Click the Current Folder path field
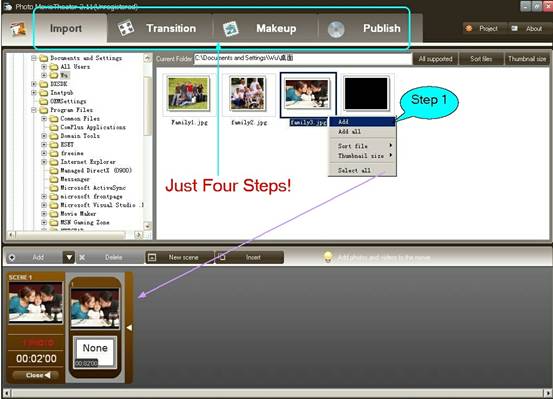Viewport: 553px width, 399px height. [303, 58]
